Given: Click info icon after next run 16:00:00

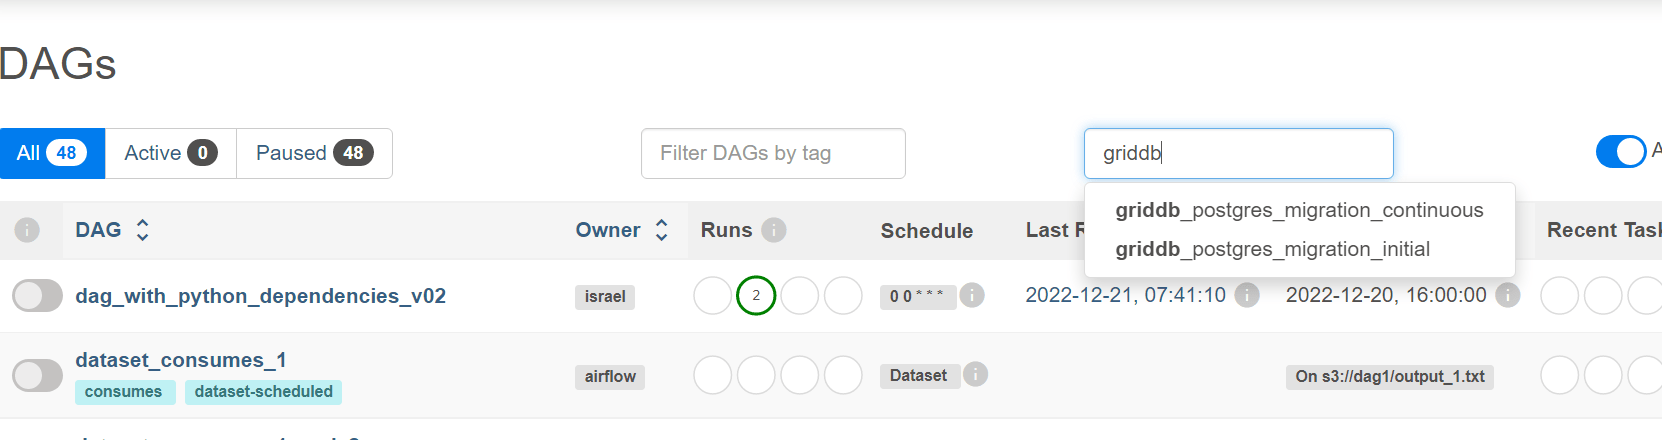Looking at the screenshot, I should coord(1507,295).
